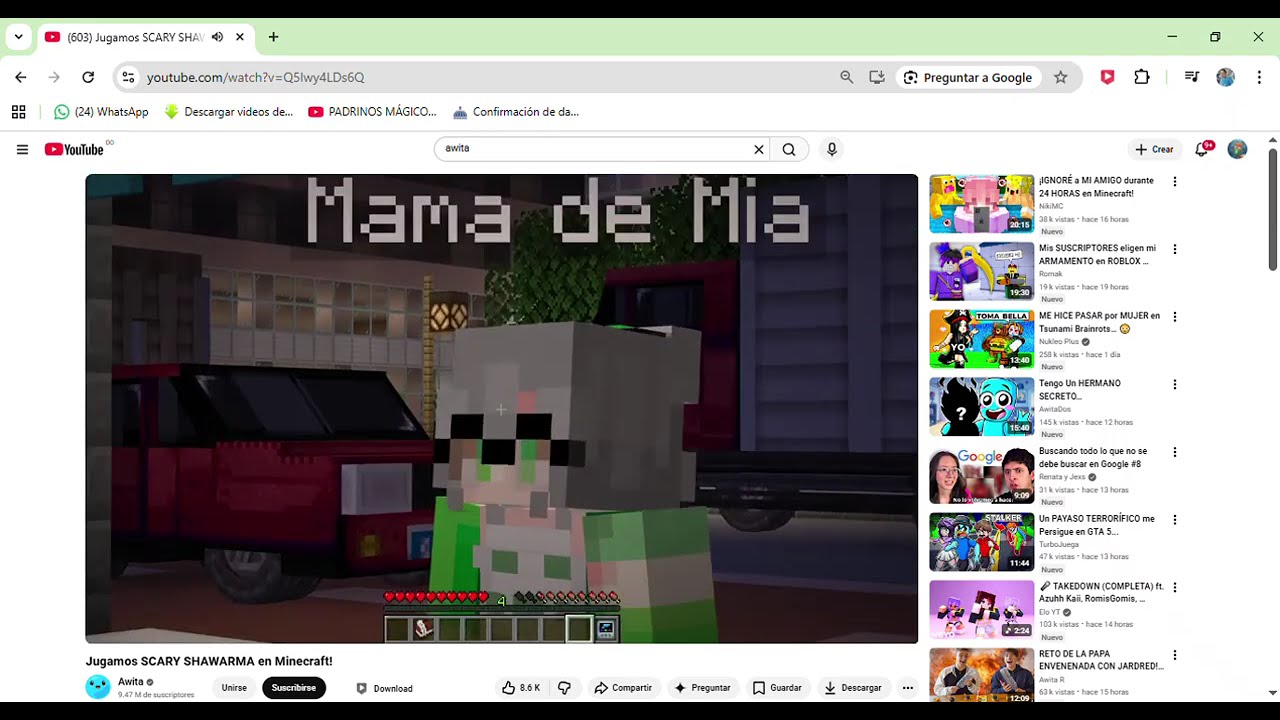This screenshot has width=1280, height=720.
Task: Open the YouTube guide hamburger menu
Action: pyautogui.click(x=22, y=150)
